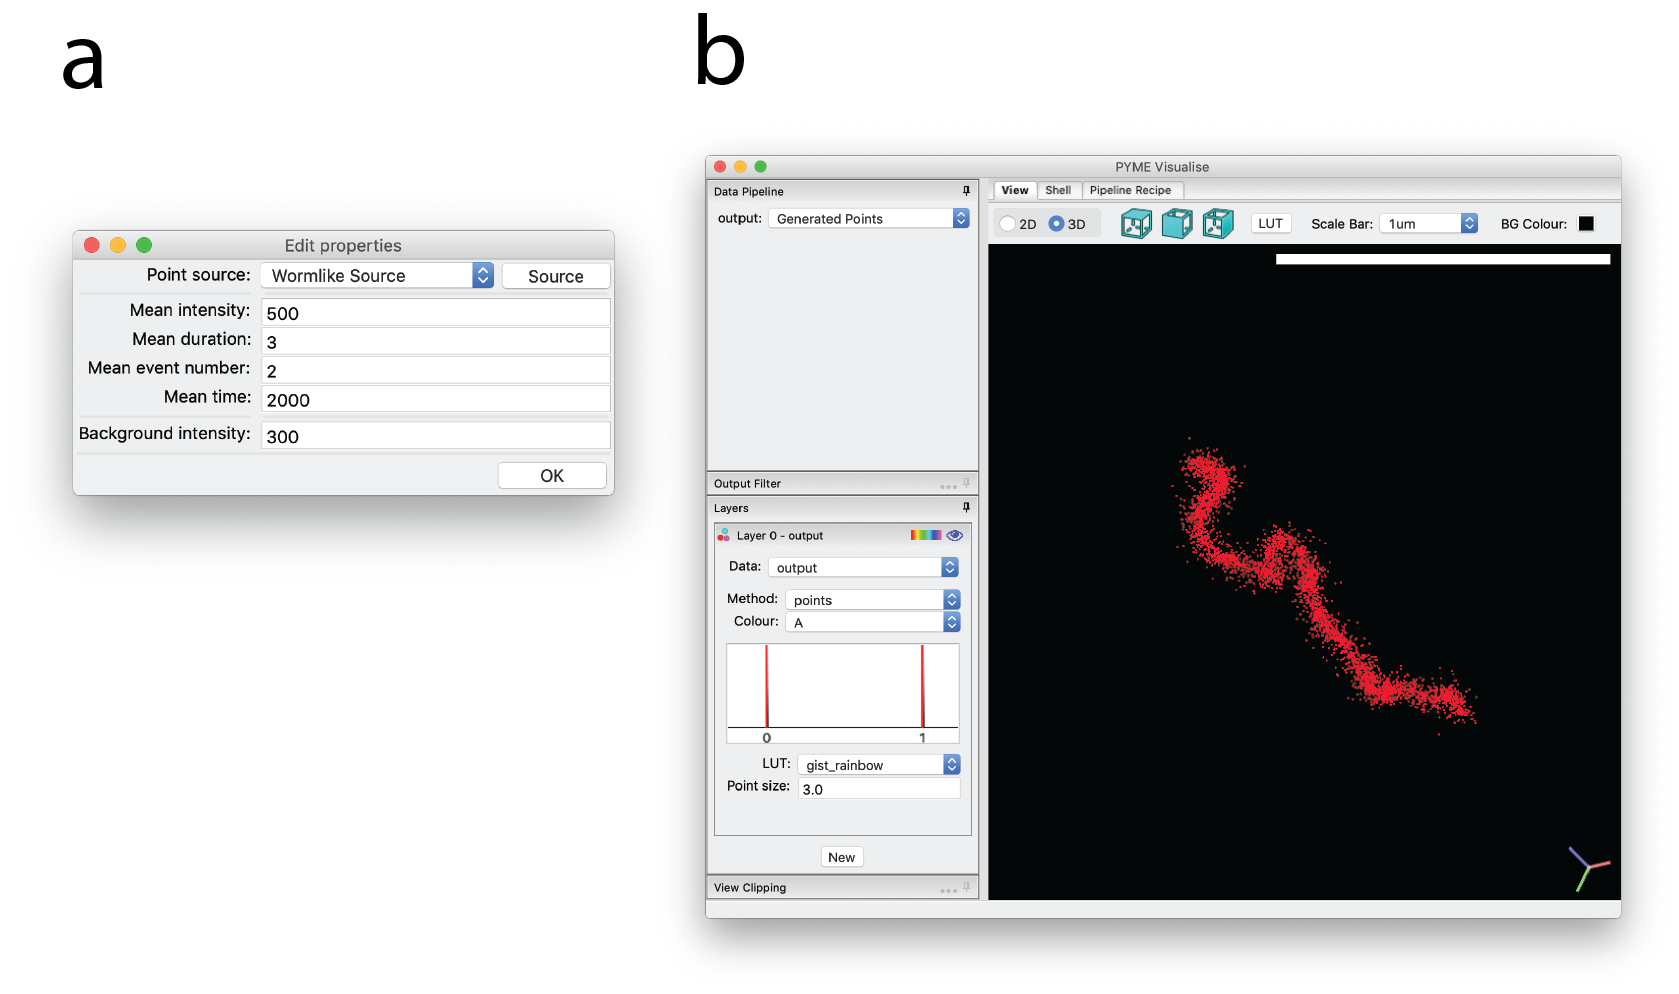Click the BG Colour black swatch
The height and width of the screenshot is (994, 1679).
pyautogui.click(x=1586, y=224)
